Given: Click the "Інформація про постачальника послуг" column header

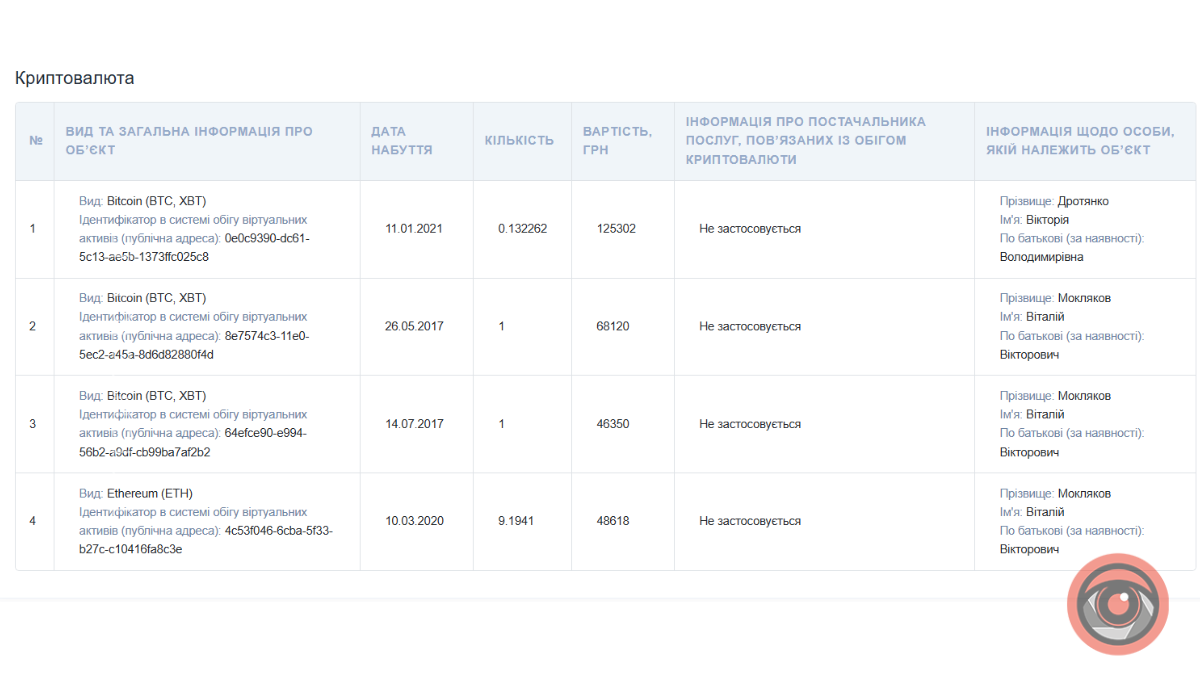Looking at the screenshot, I should coord(806,141).
